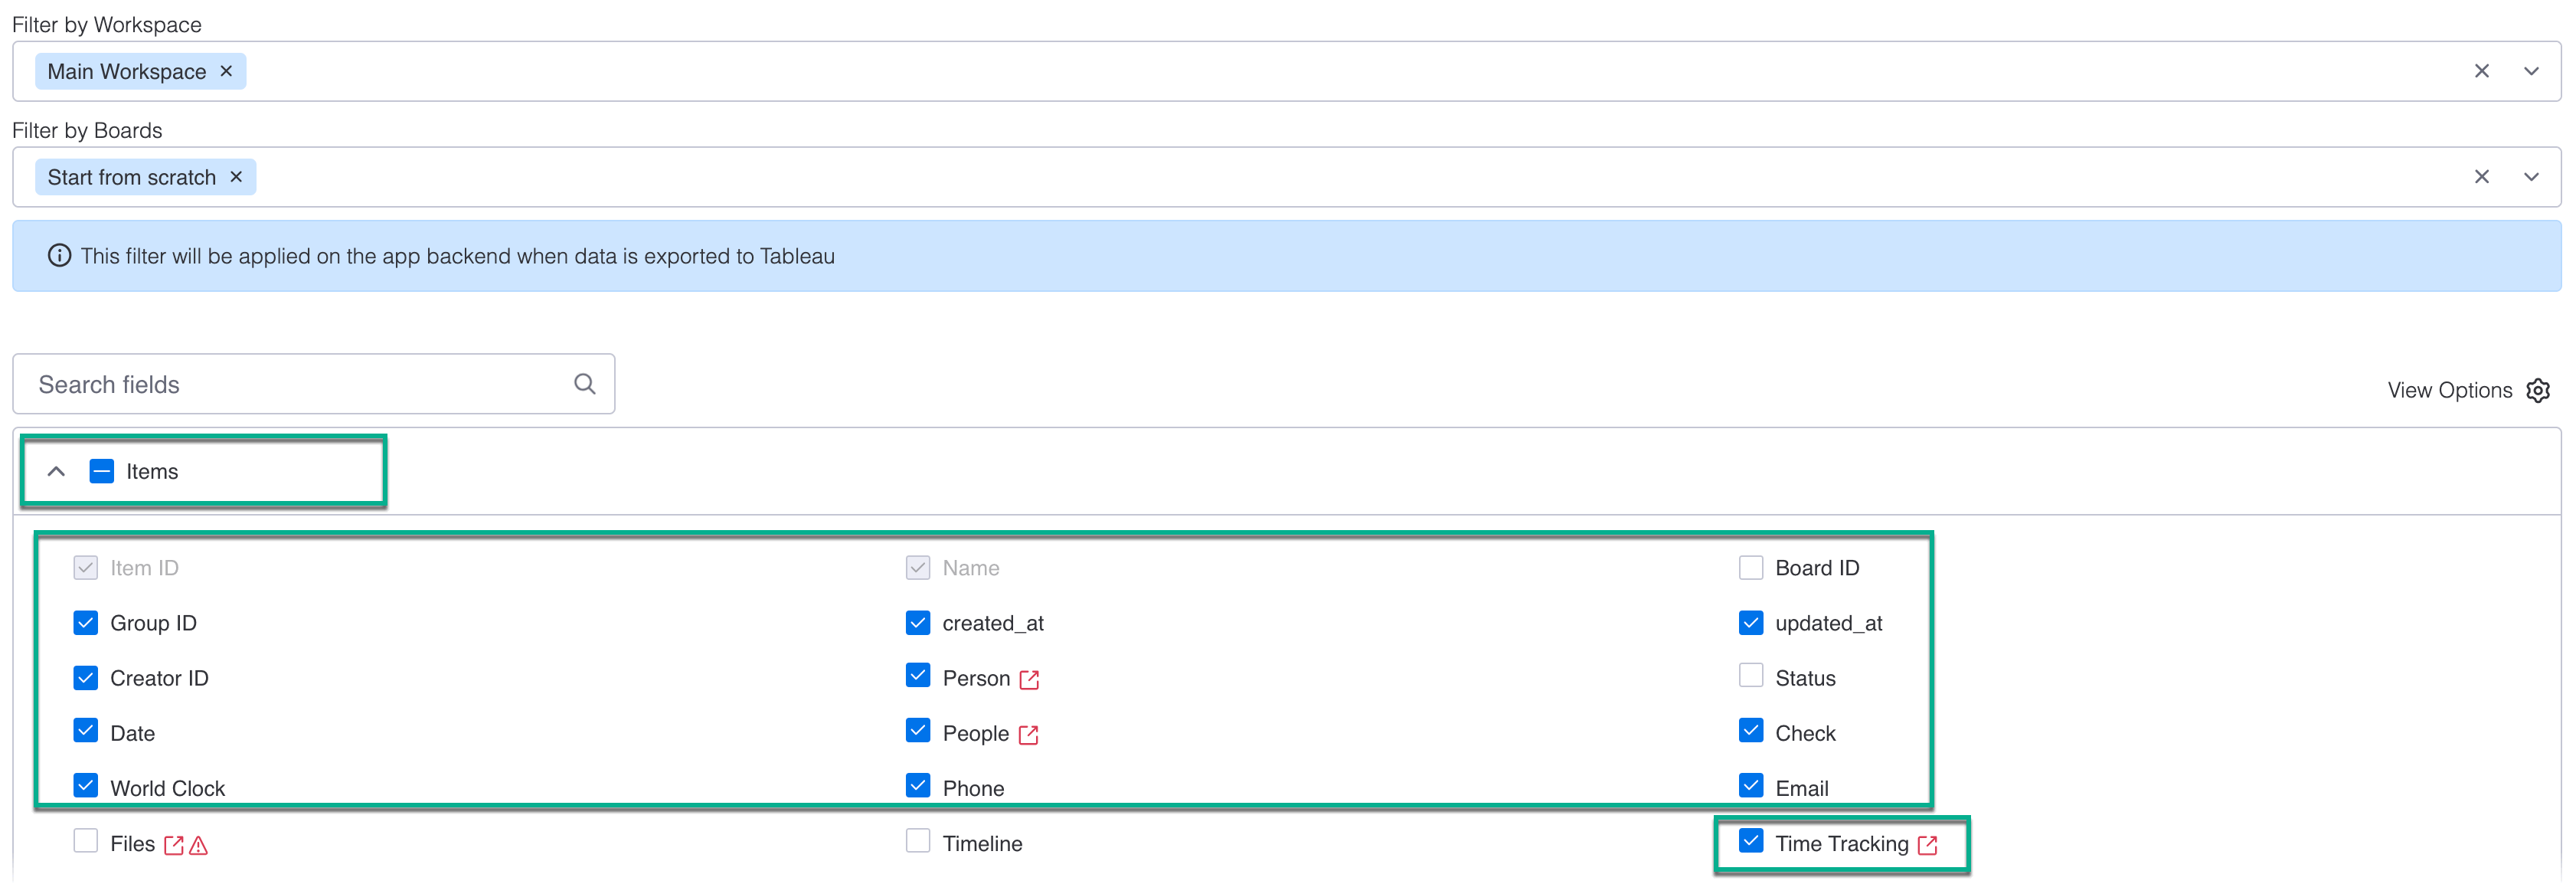Click the search magnifier icon
This screenshot has width=2576, height=884.
point(585,383)
